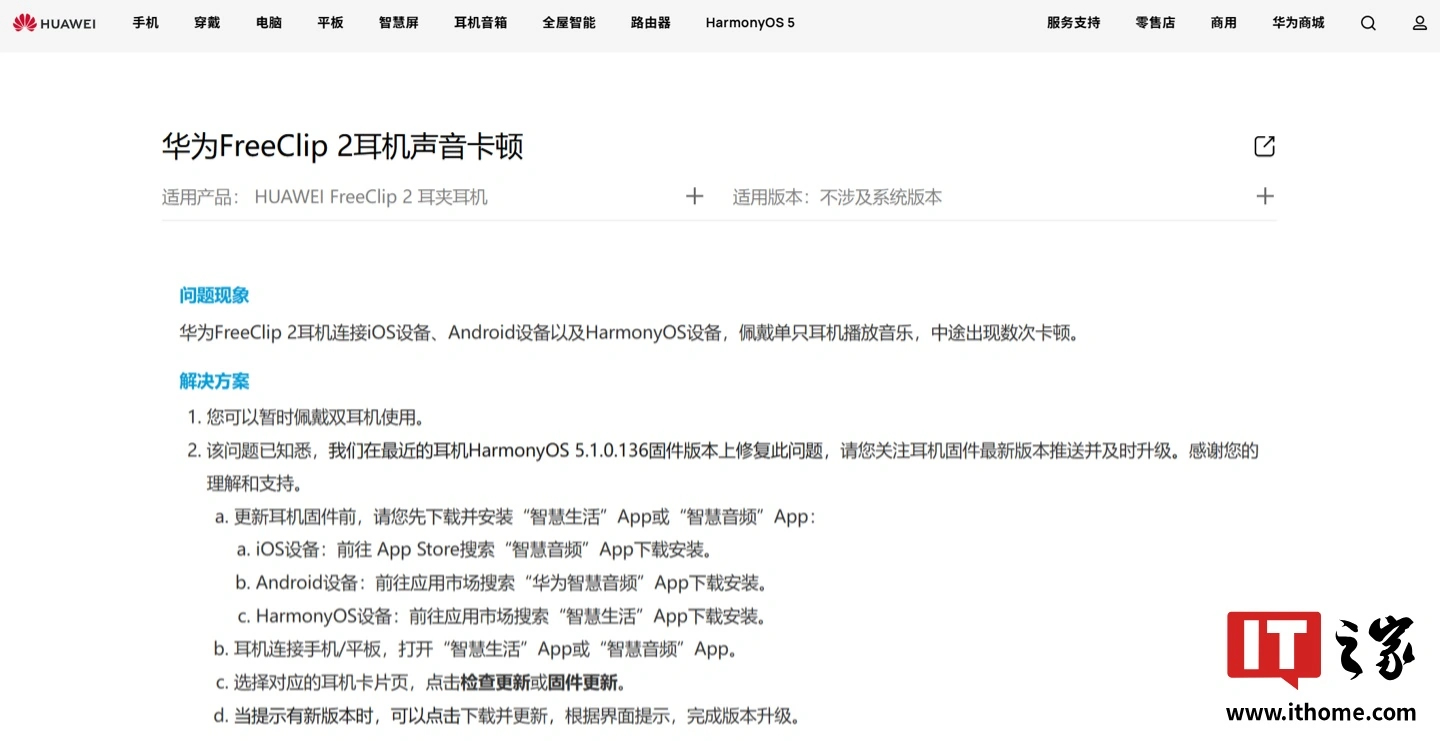Click the share/external-link icon beside the article title
This screenshot has height=741, width=1440.
(x=1263, y=145)
